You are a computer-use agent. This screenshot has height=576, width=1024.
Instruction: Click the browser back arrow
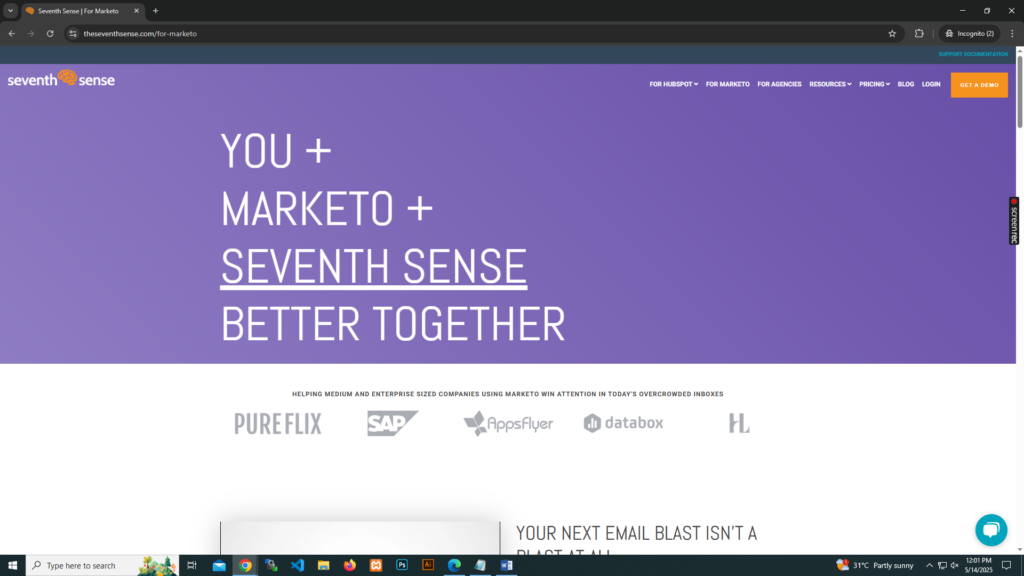(x=12, y=33)
